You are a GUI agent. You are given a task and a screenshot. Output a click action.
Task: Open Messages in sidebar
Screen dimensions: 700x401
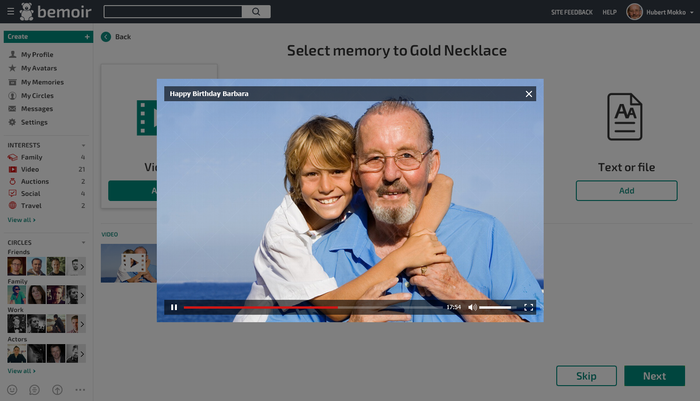click(36, 109)
